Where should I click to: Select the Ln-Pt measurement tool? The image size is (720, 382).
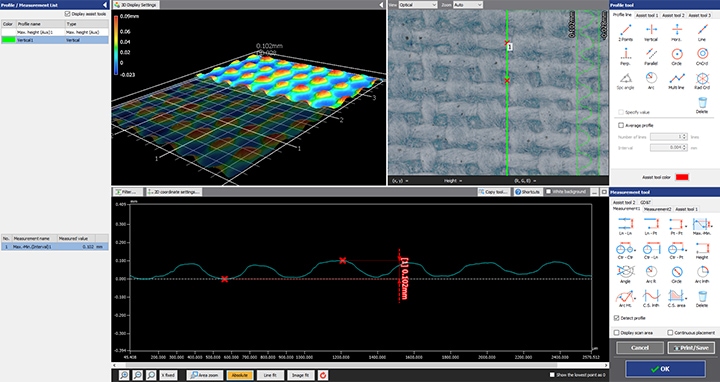(651, 226)
